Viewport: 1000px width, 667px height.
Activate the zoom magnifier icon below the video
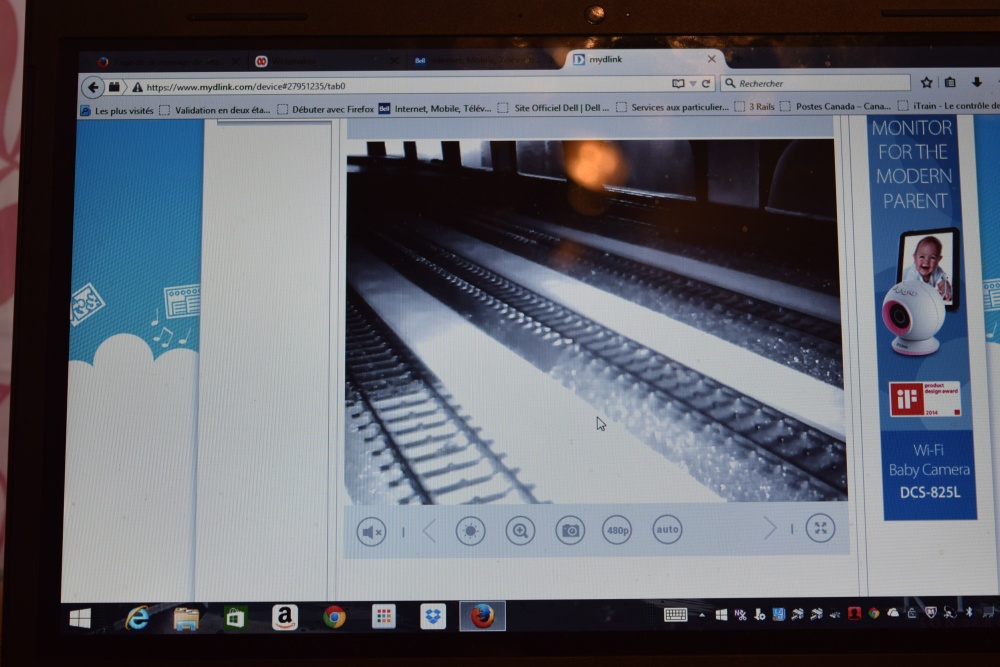520,531
